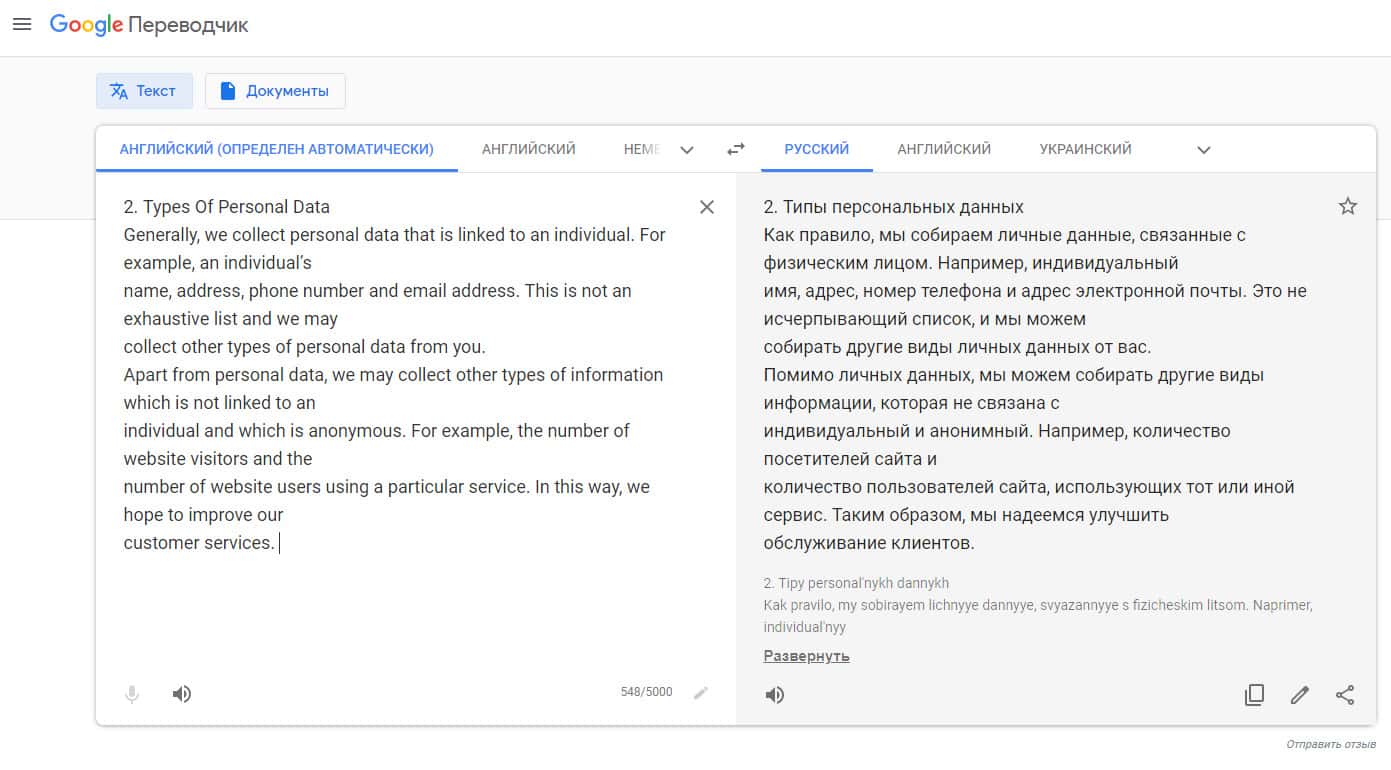
Task: Open the hamburger main menu
Action: pyautogui.click(x=22, y=24)
